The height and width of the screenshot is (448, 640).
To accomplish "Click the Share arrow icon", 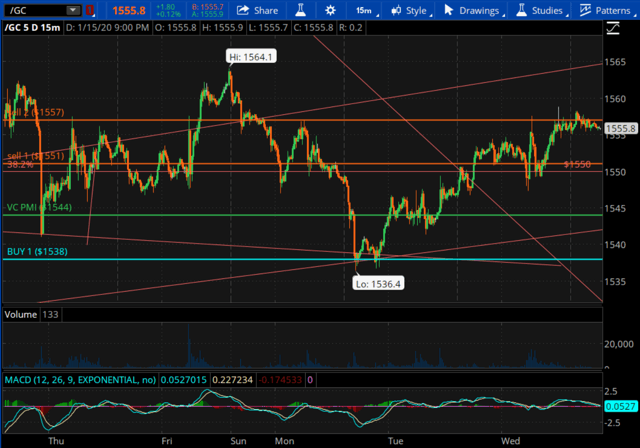I will 242,10.
